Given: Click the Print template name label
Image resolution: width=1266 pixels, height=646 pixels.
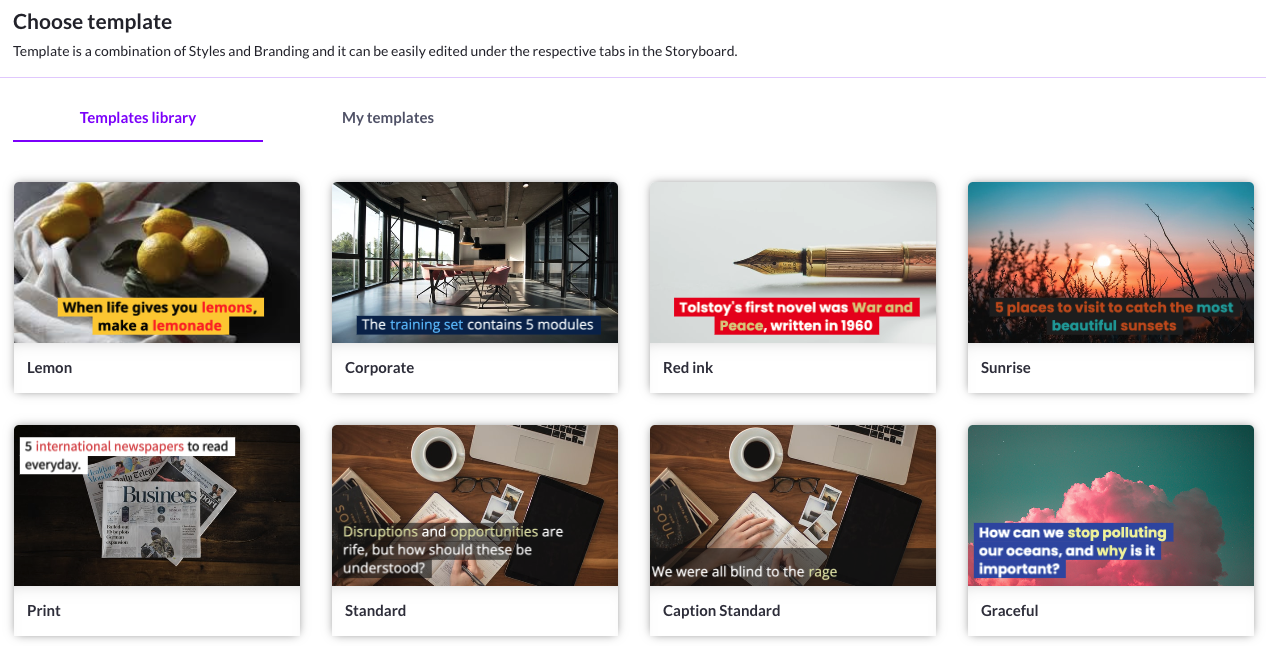Looking at the screenshot, I should tap(44, 611).
